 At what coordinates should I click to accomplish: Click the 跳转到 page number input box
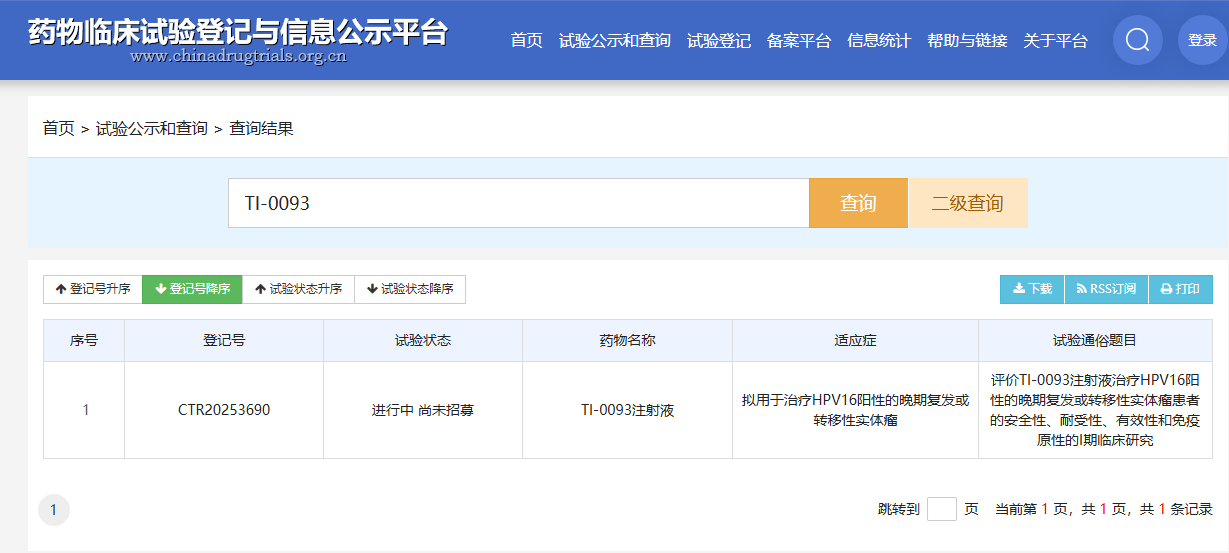tap(941, 509)
